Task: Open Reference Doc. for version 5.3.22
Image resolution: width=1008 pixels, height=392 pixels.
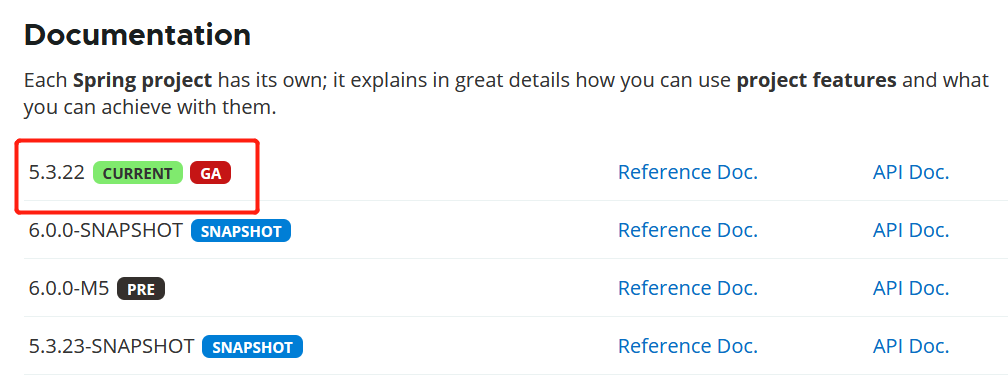Action: pos(688,172)
